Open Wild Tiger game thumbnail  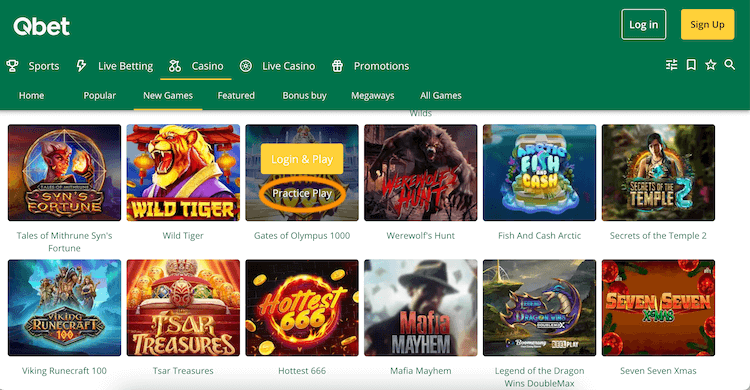click(x=183, y=173)
